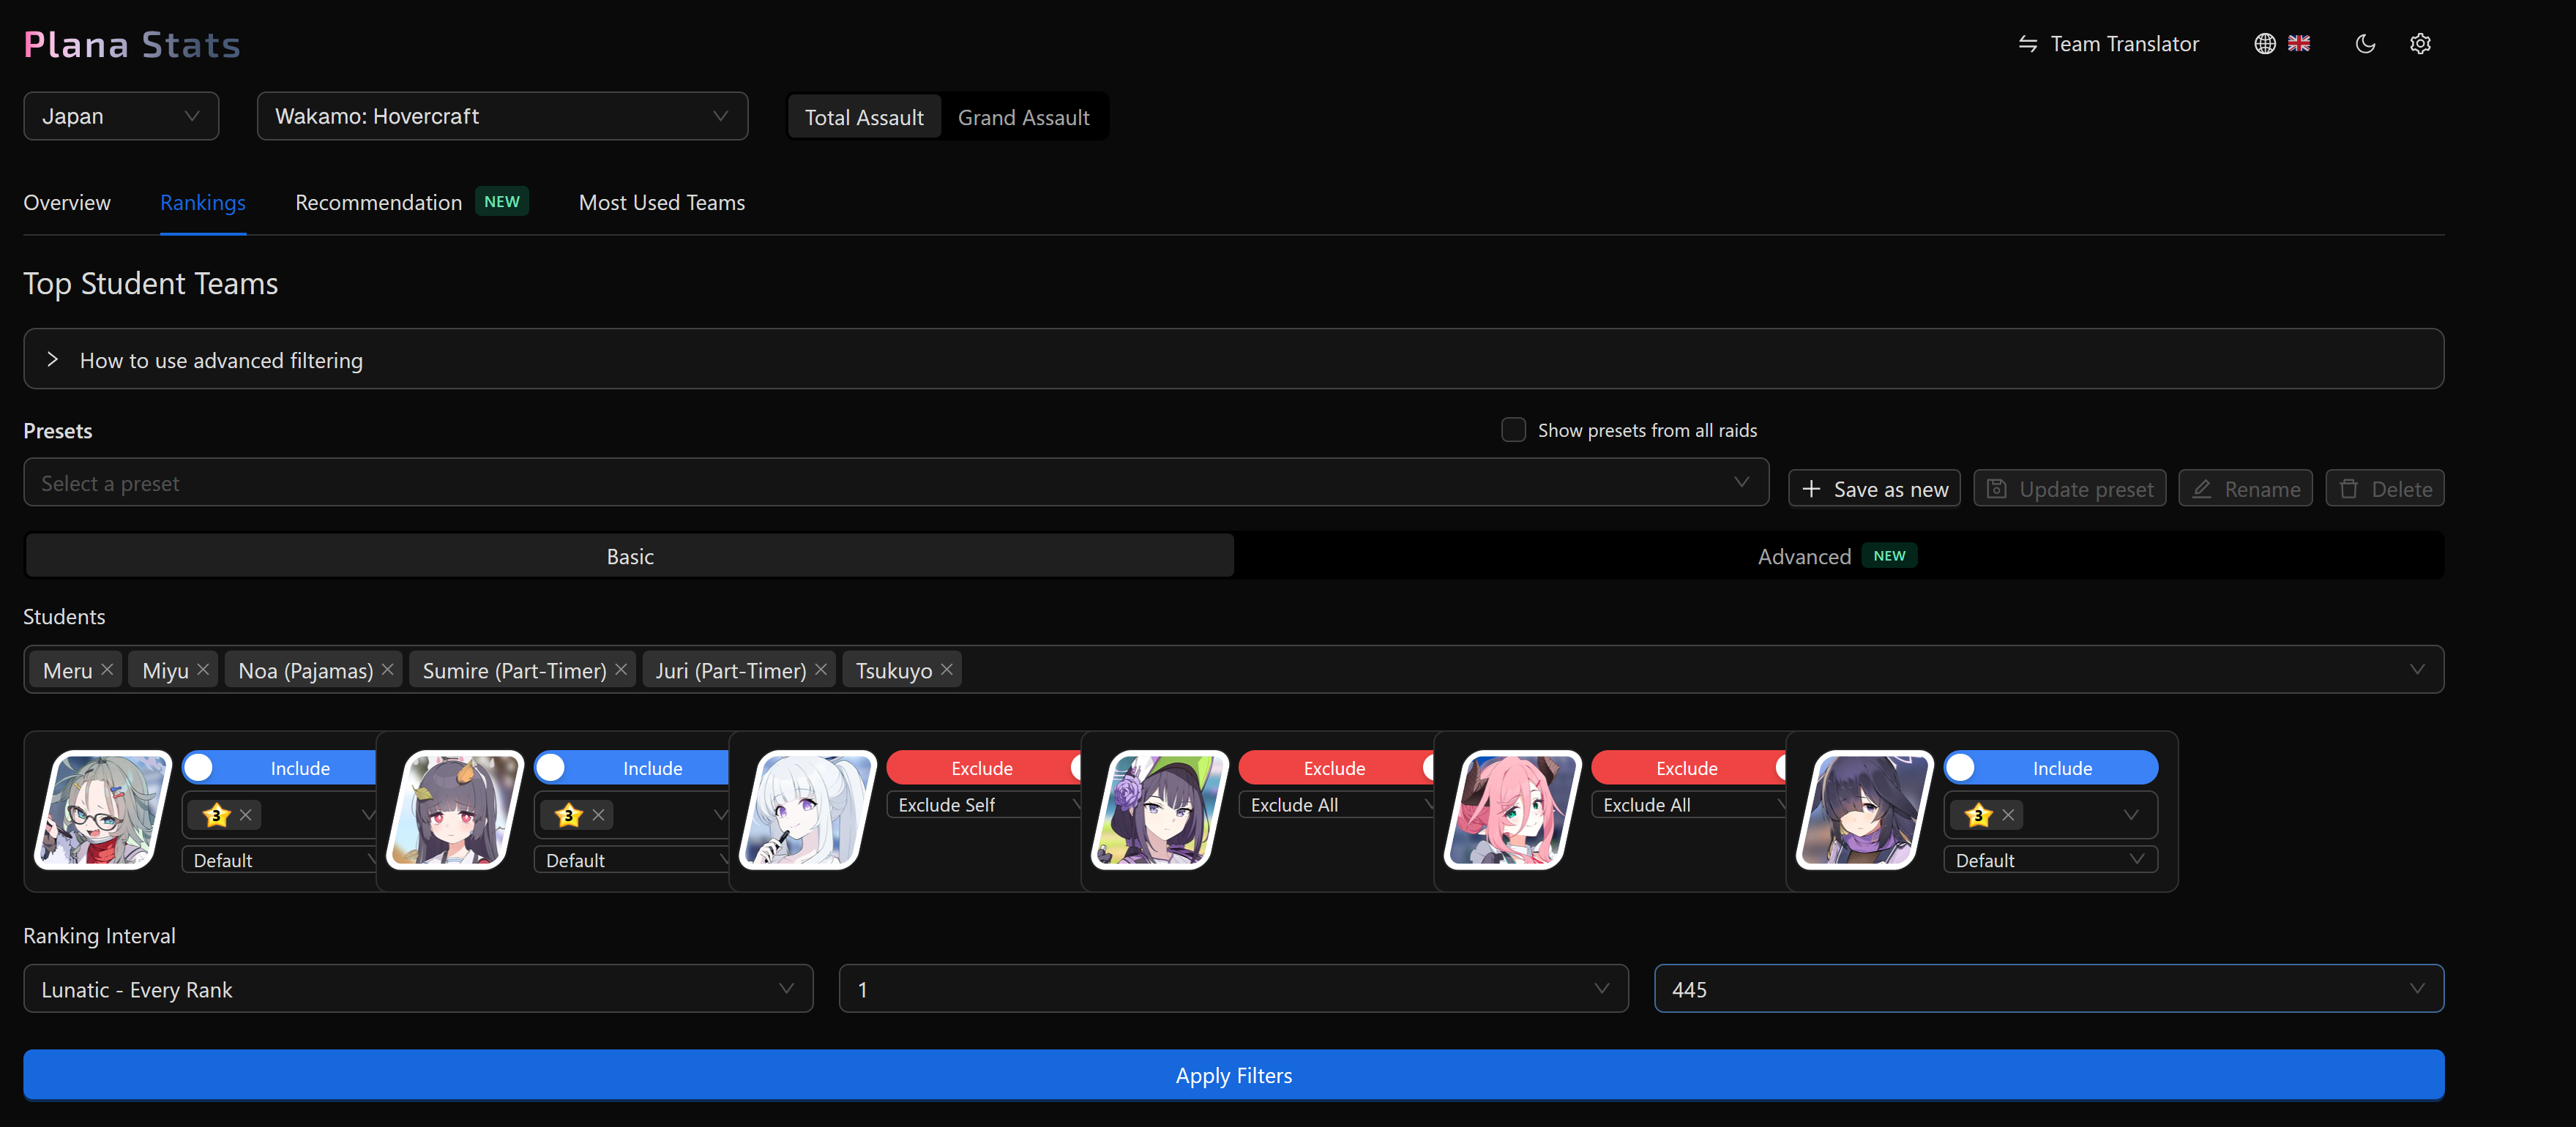The width and height of the screenshot is (2576, 1127).
Task: Click Noa (Pajamas) portrait thumbnail
Action: [x=807, y=810]
